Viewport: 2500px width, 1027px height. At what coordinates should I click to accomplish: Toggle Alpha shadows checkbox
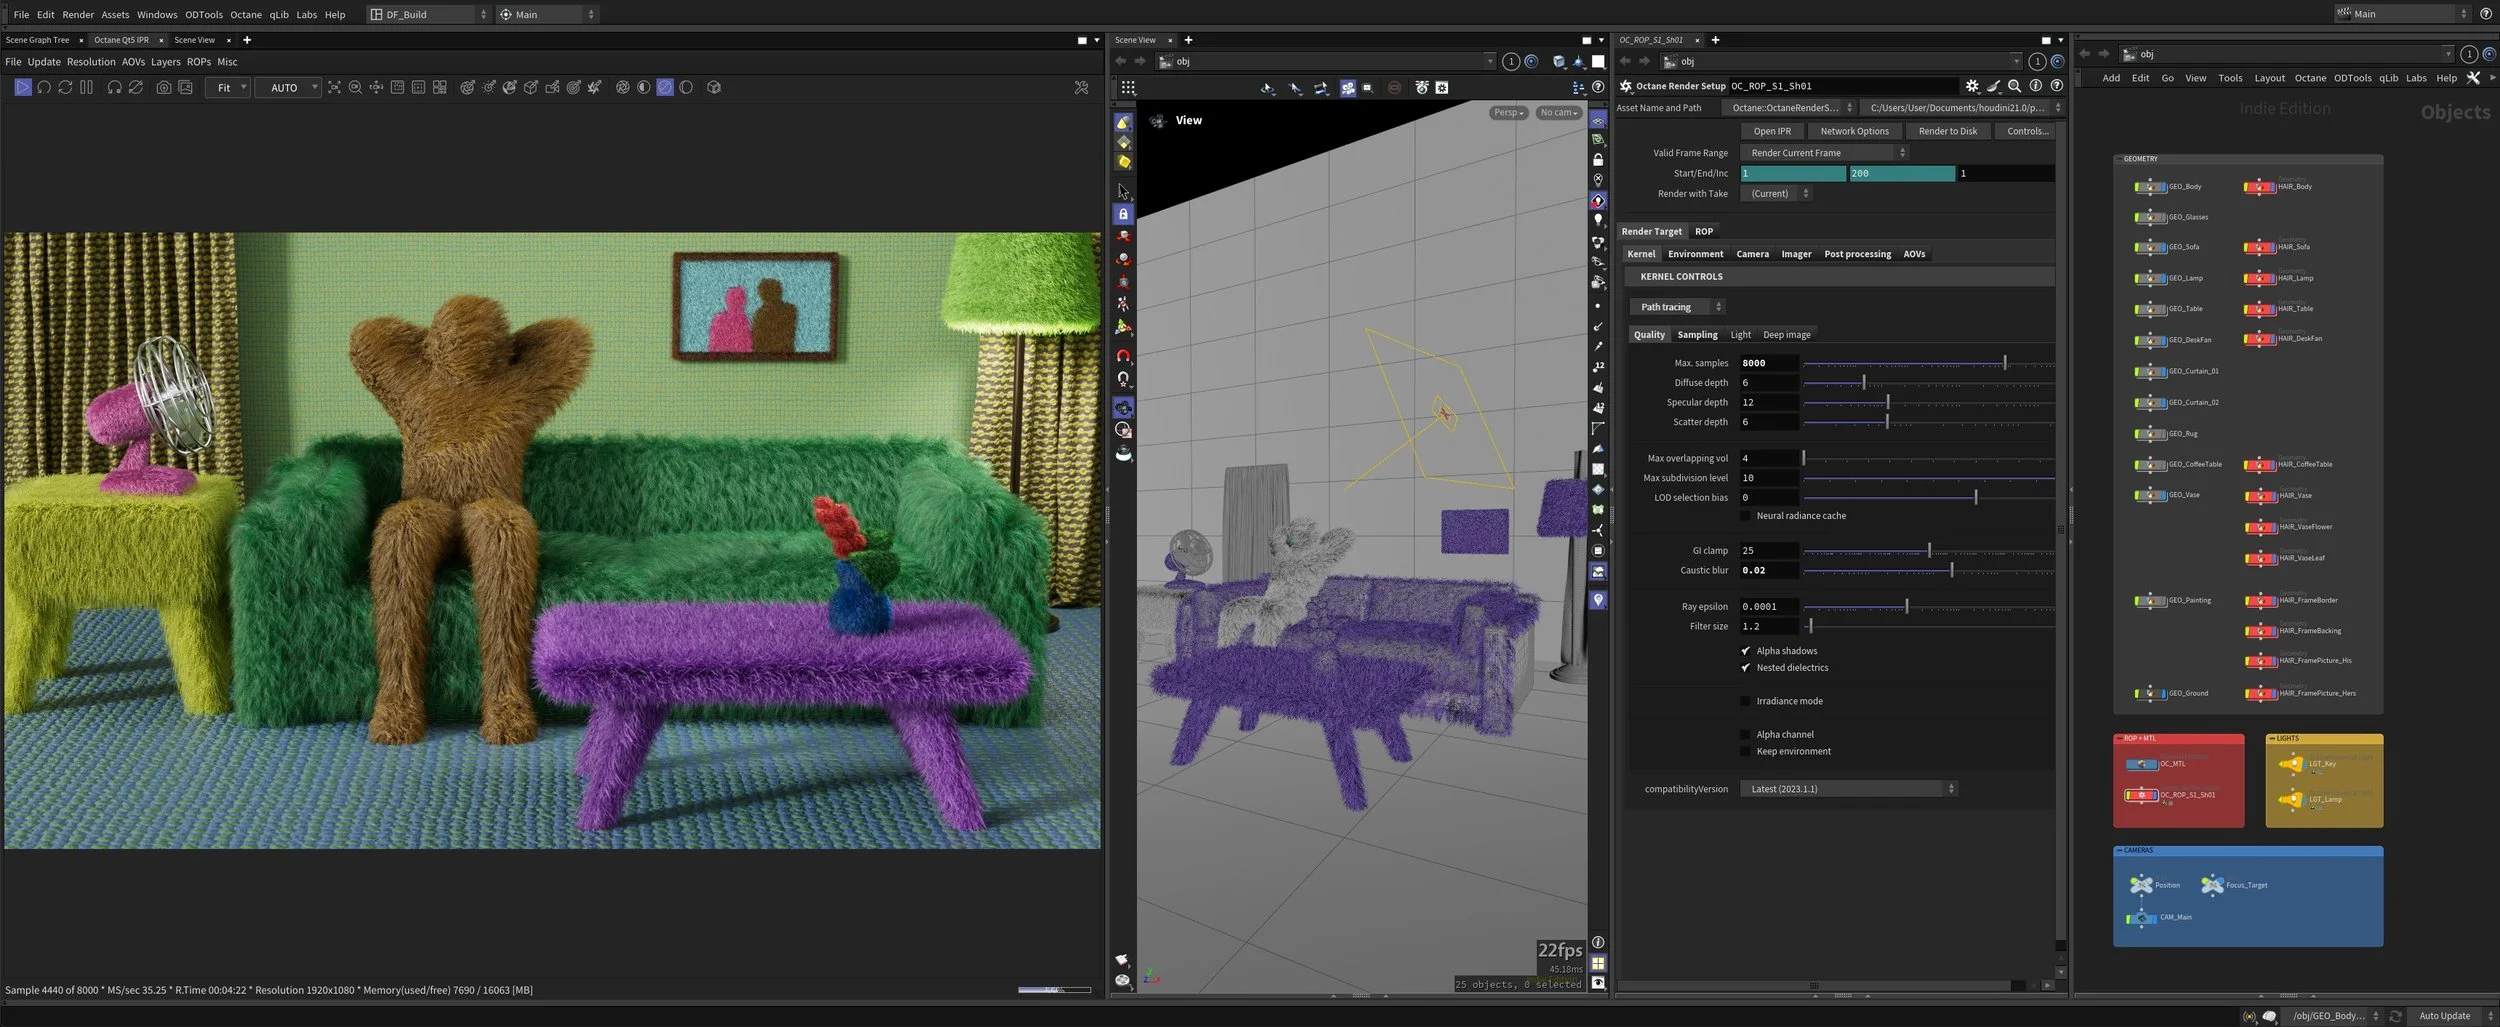click(1745, 651)
